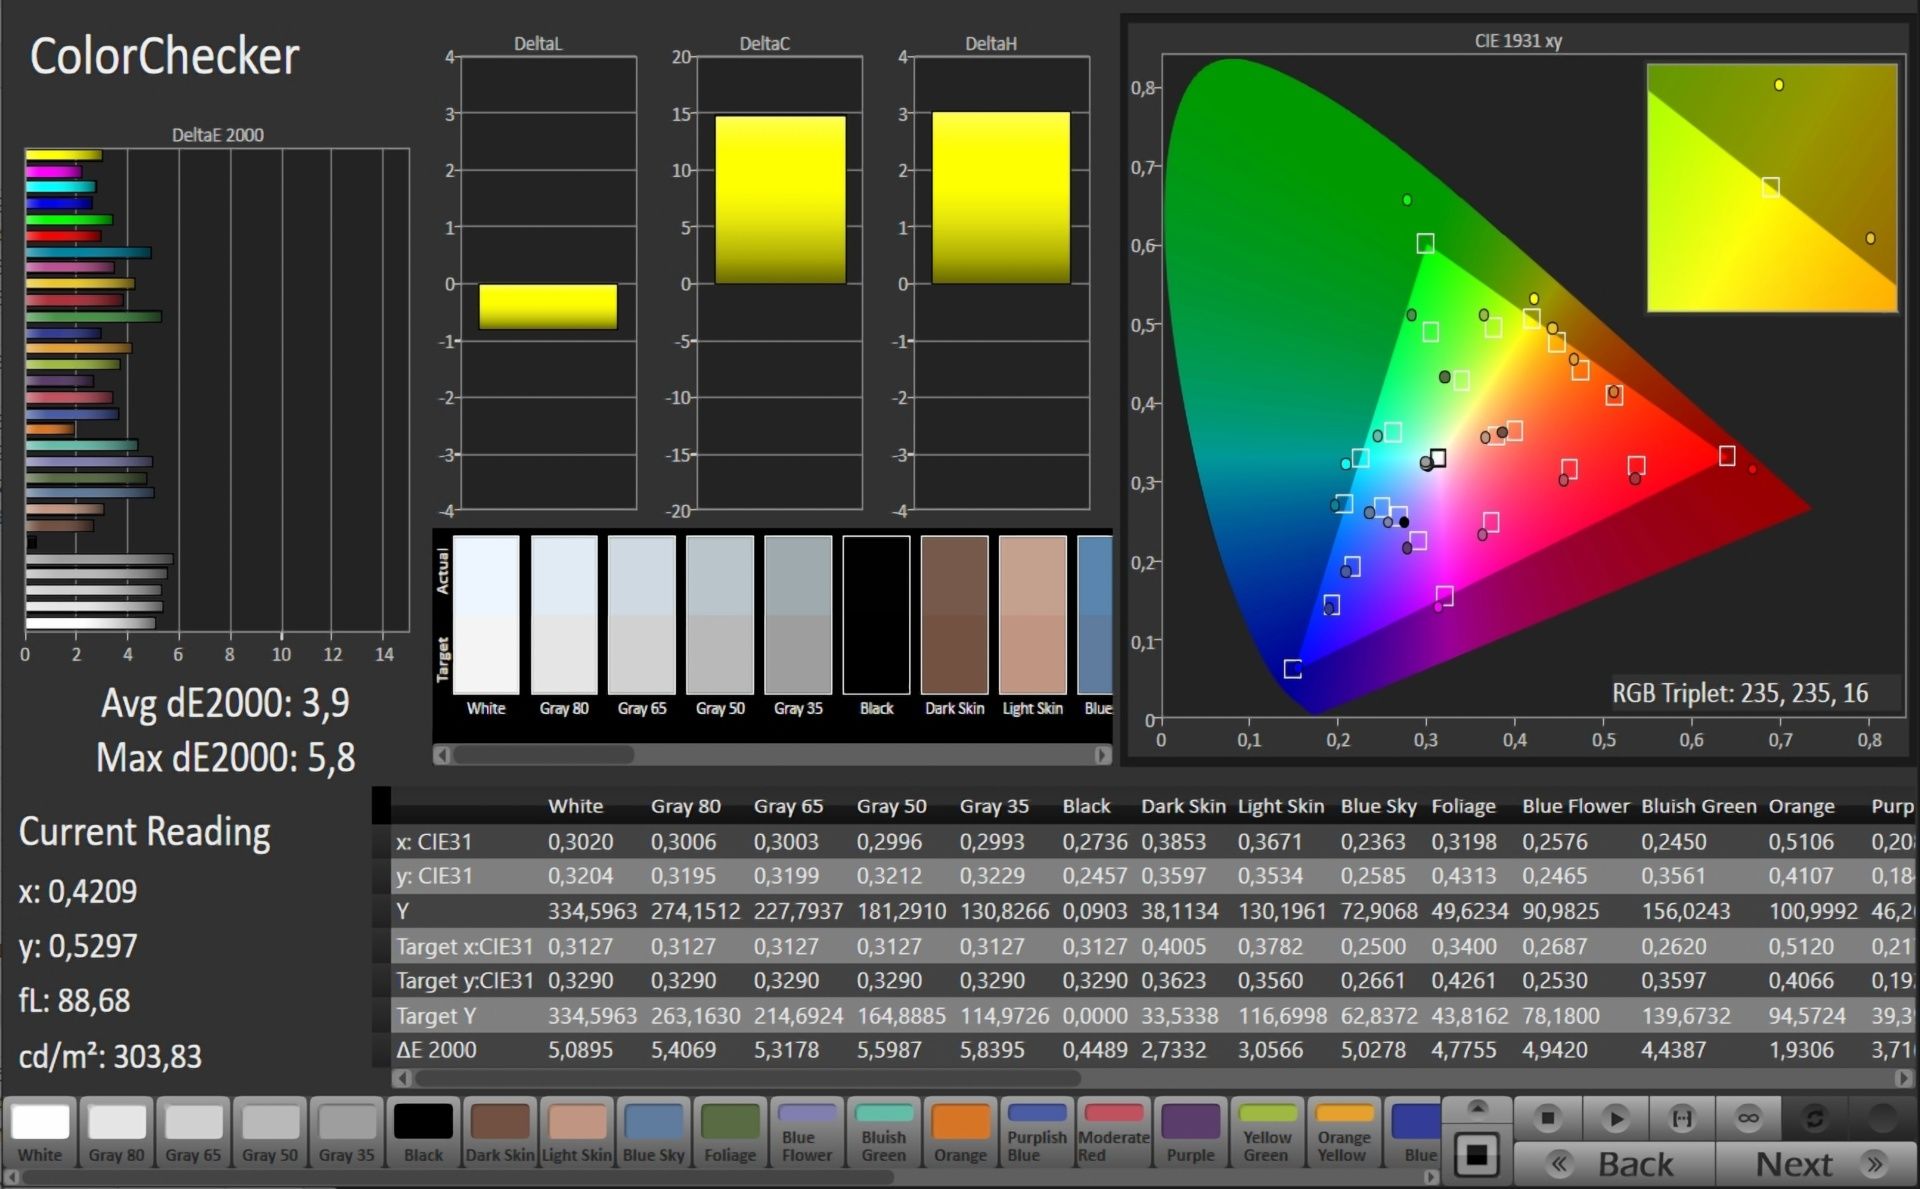
Task: Click the ΔE 2000 row label
Action: click(x=436, y=1050)
